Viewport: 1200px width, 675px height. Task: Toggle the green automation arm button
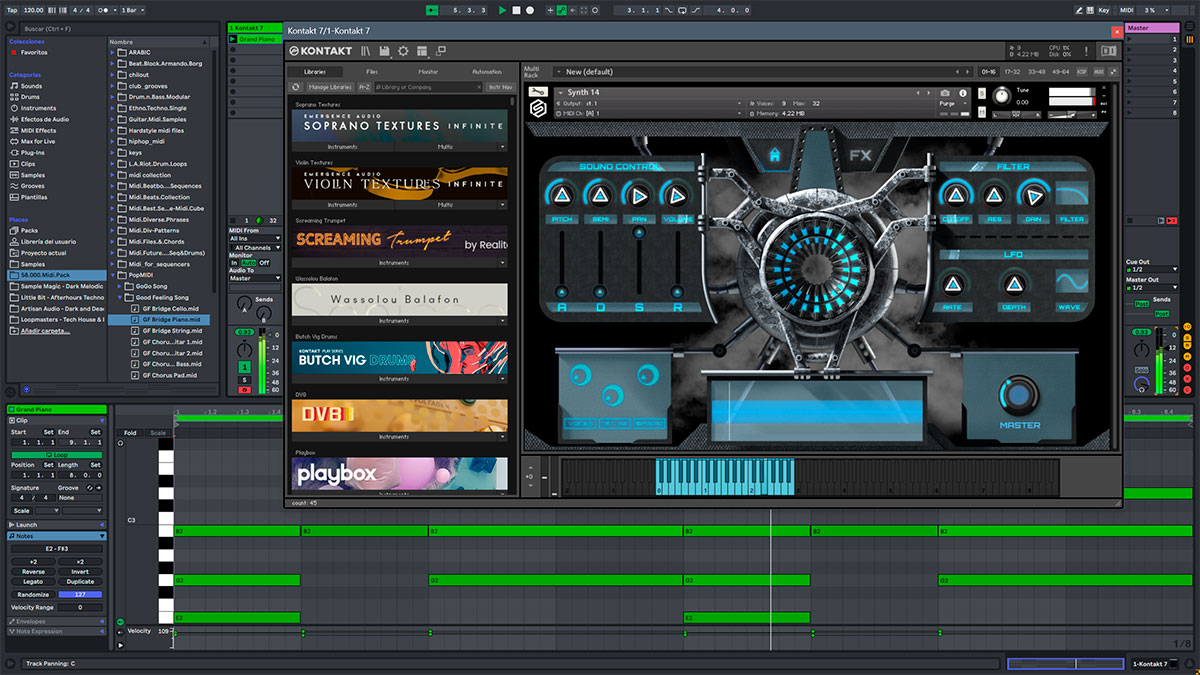[562, 9]
